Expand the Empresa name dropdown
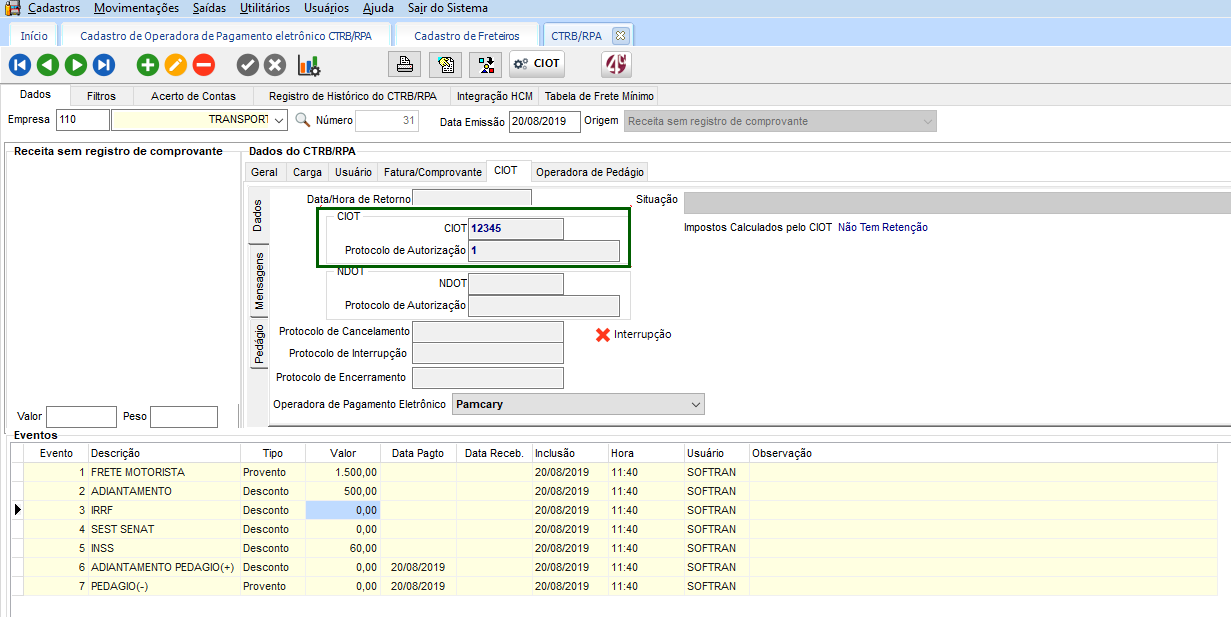This screenshot has height=617, width=1231. pyautogui.click(x=278, y=121)
